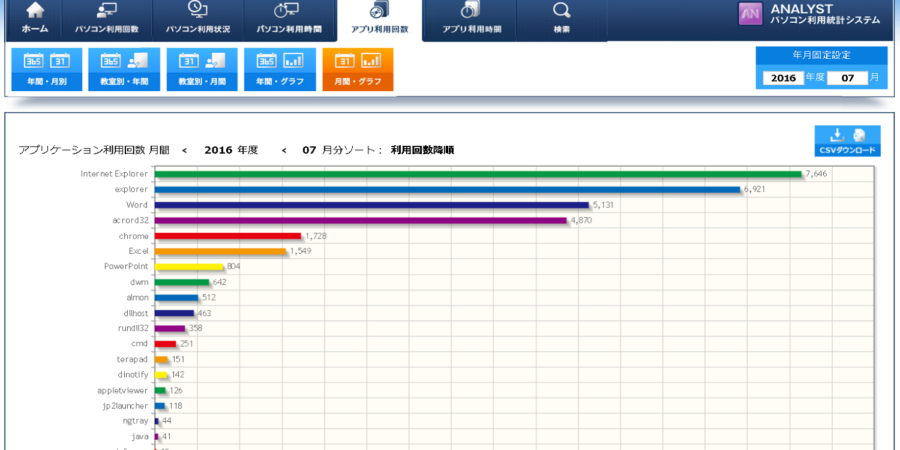Click the 利用回数降順 sort label

[422, 150]
